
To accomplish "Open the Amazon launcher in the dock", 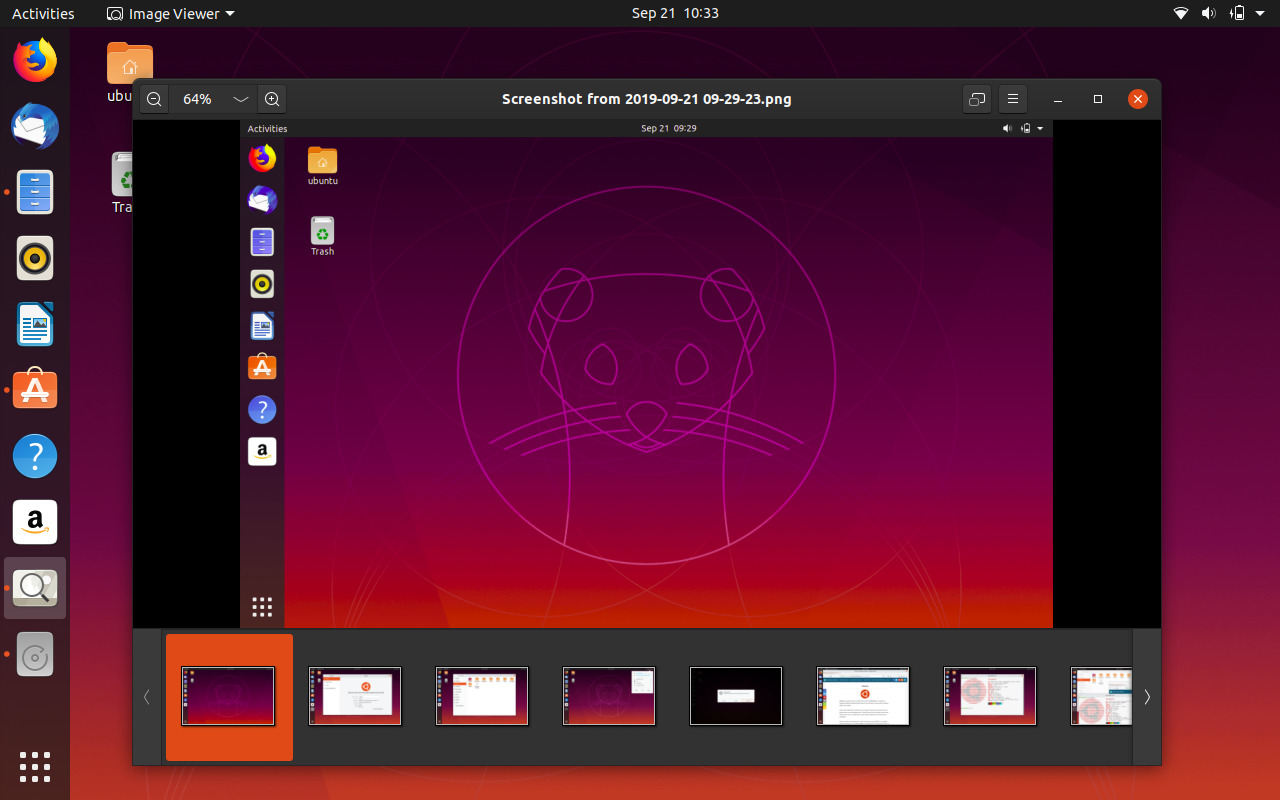I will point(35,522).
